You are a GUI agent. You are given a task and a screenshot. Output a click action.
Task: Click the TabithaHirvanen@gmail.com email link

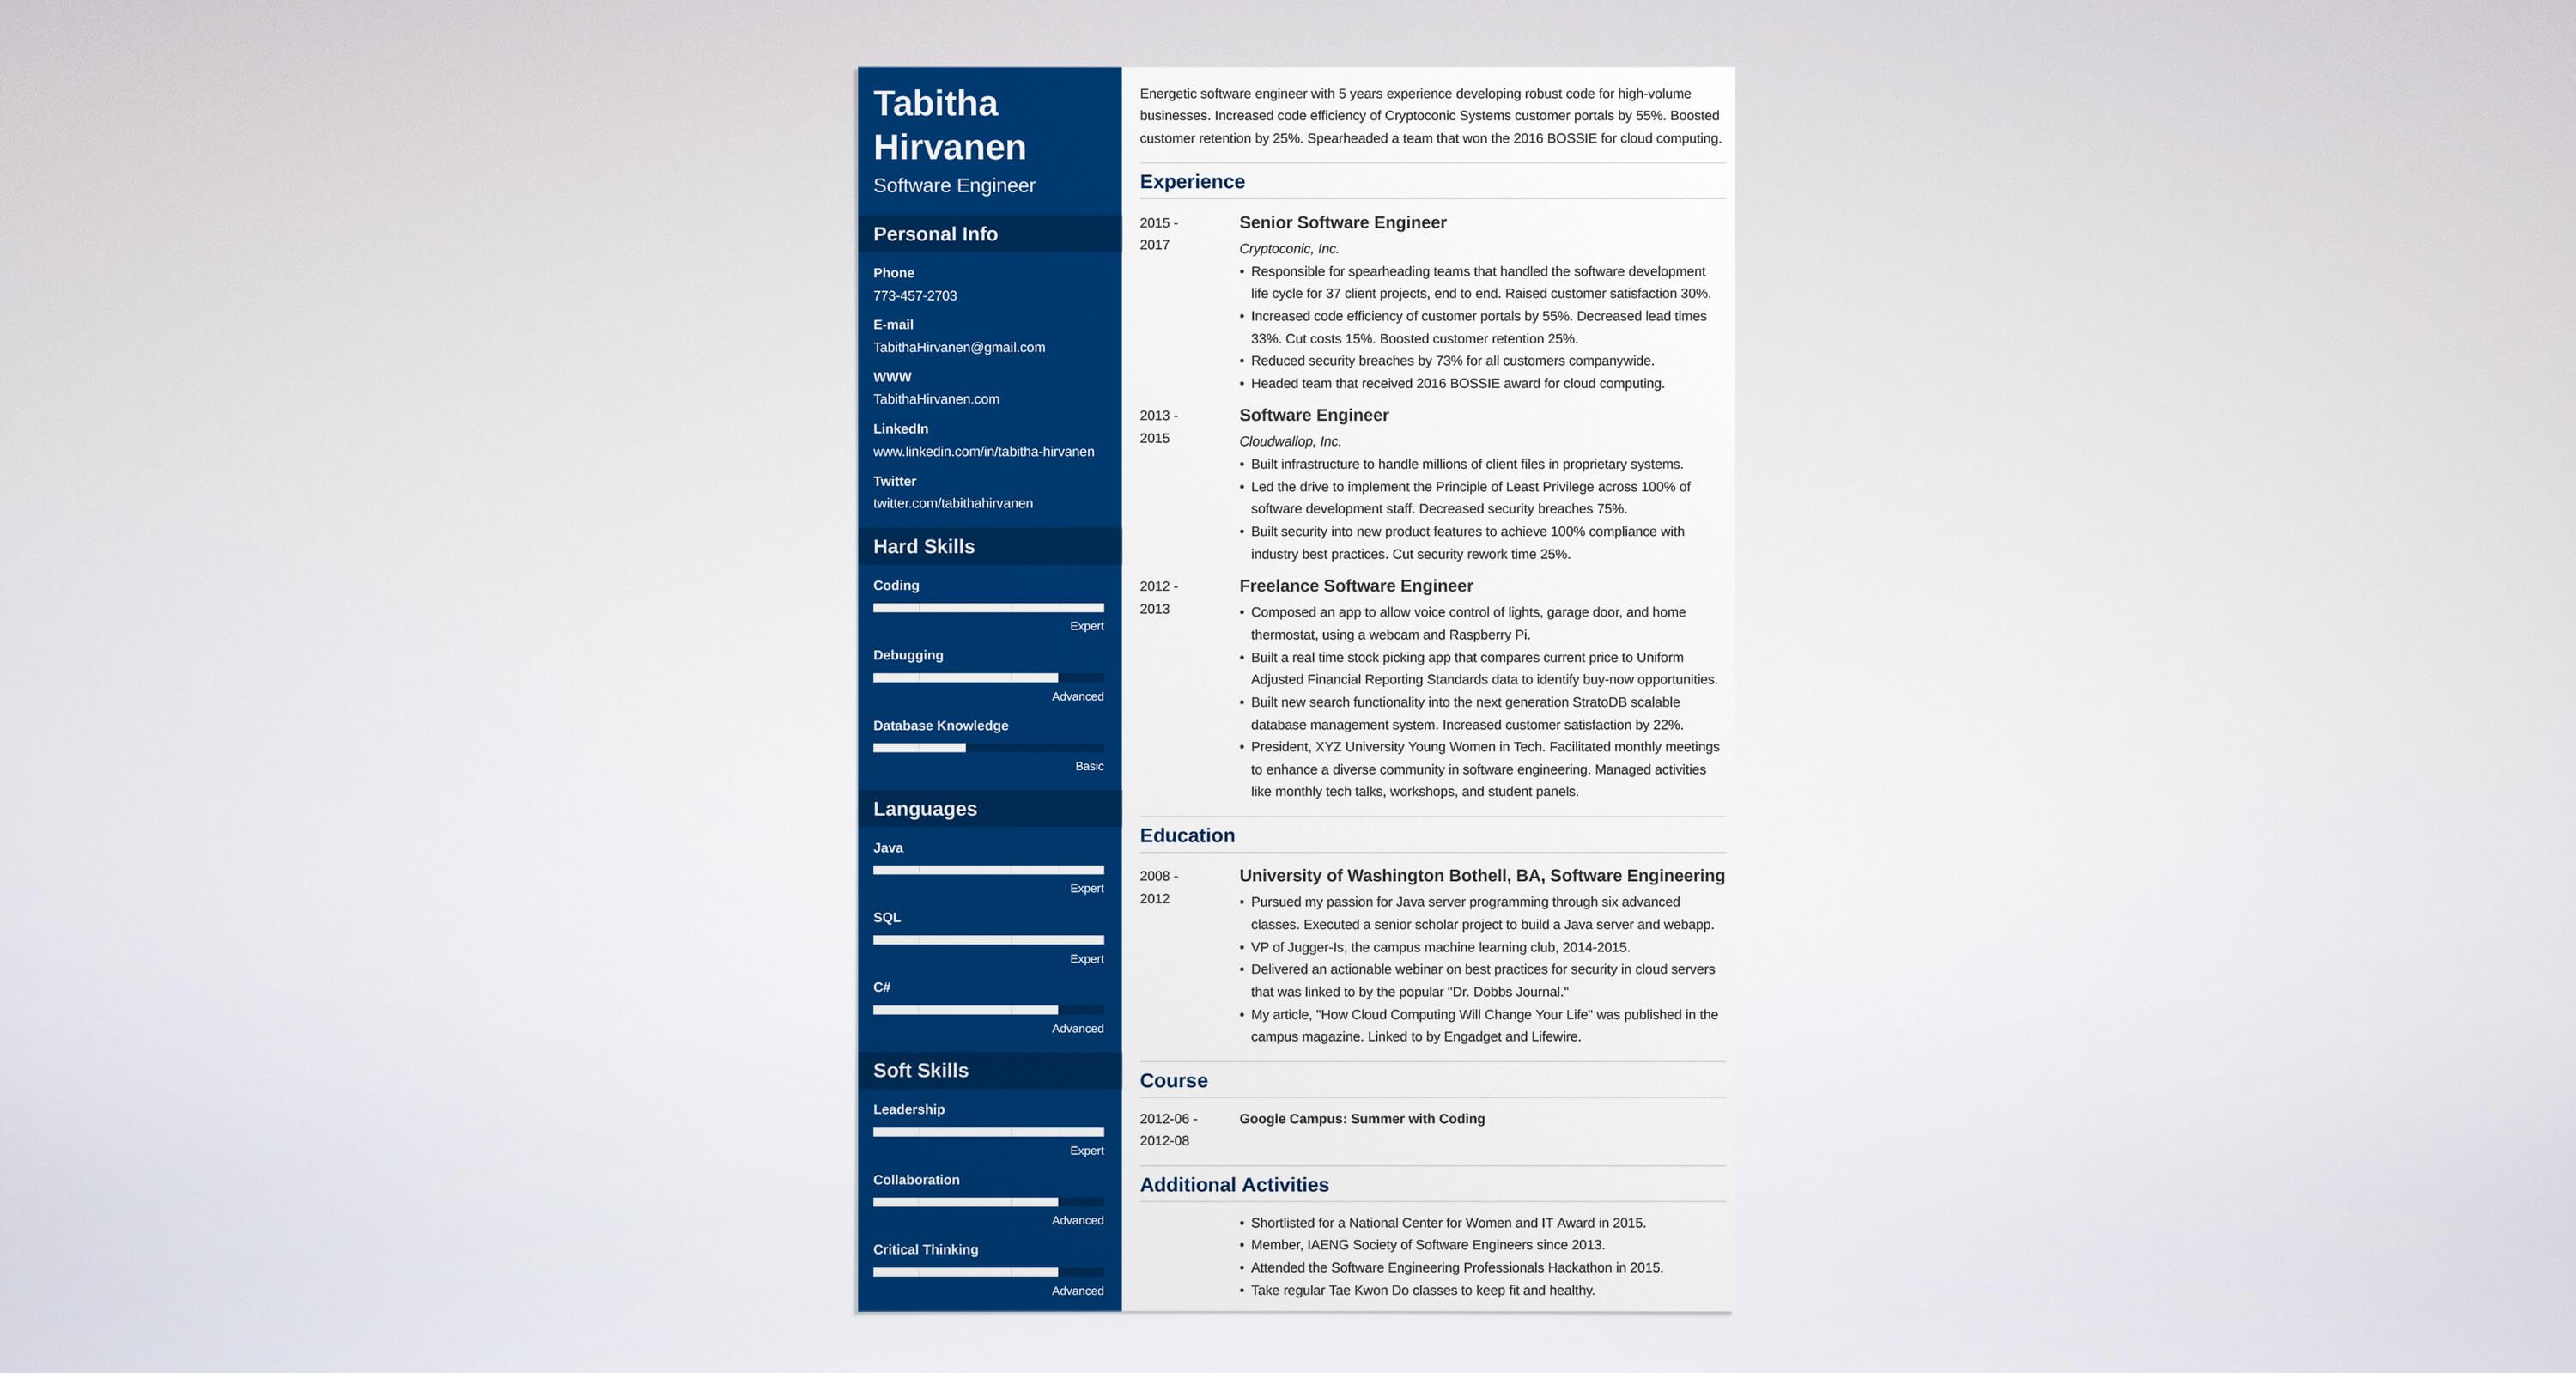[961, 346]
